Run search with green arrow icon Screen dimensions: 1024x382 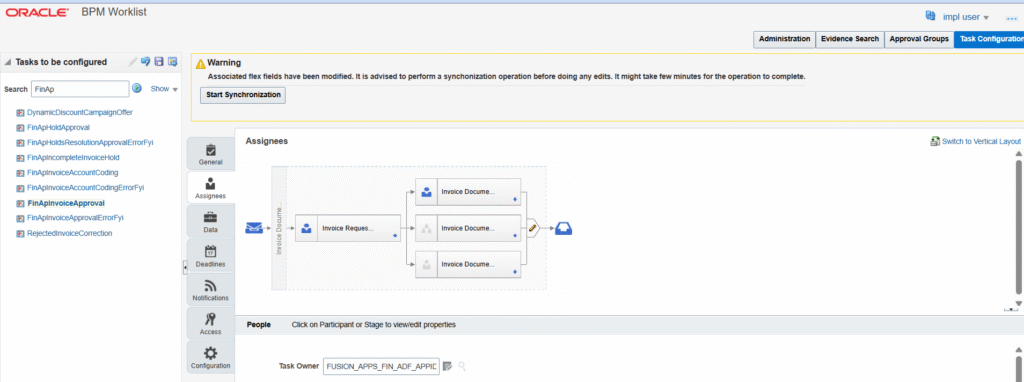pyautogui.click(x=137, y=88)
